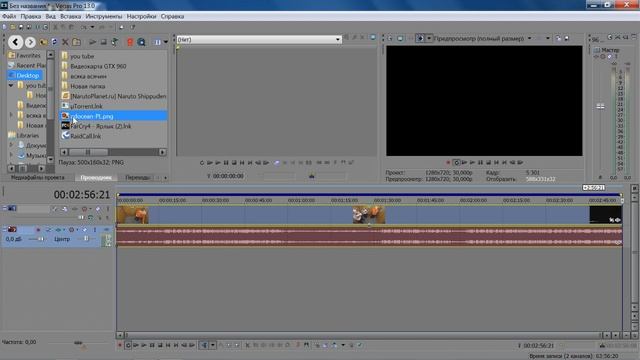Pause playback in video preview transport
The width and height of the screenshot is (640, 360).
(480, 162)
